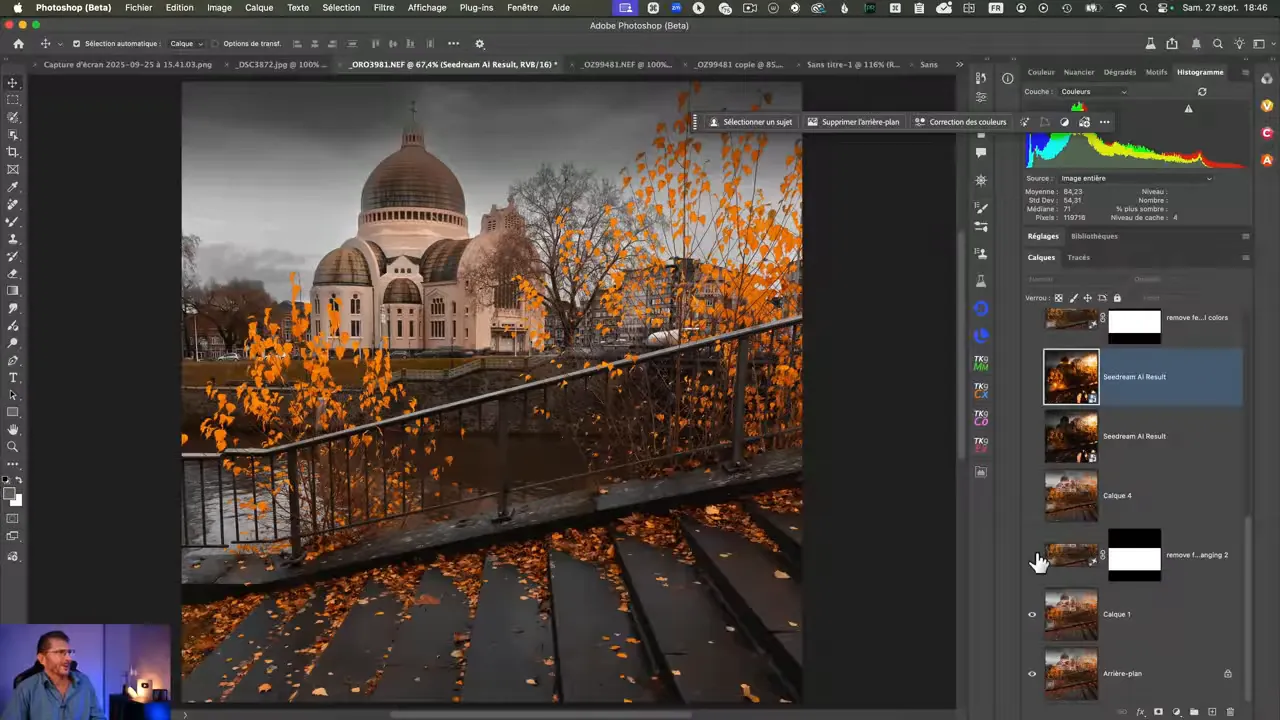Open the options bar gear settings
Screen dimensions: 1280x720
click(x=479, y=44)
